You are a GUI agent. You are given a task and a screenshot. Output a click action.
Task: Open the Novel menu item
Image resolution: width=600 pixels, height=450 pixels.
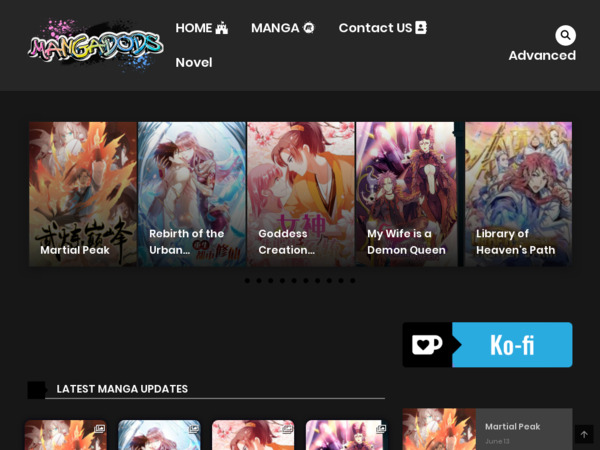194,62
